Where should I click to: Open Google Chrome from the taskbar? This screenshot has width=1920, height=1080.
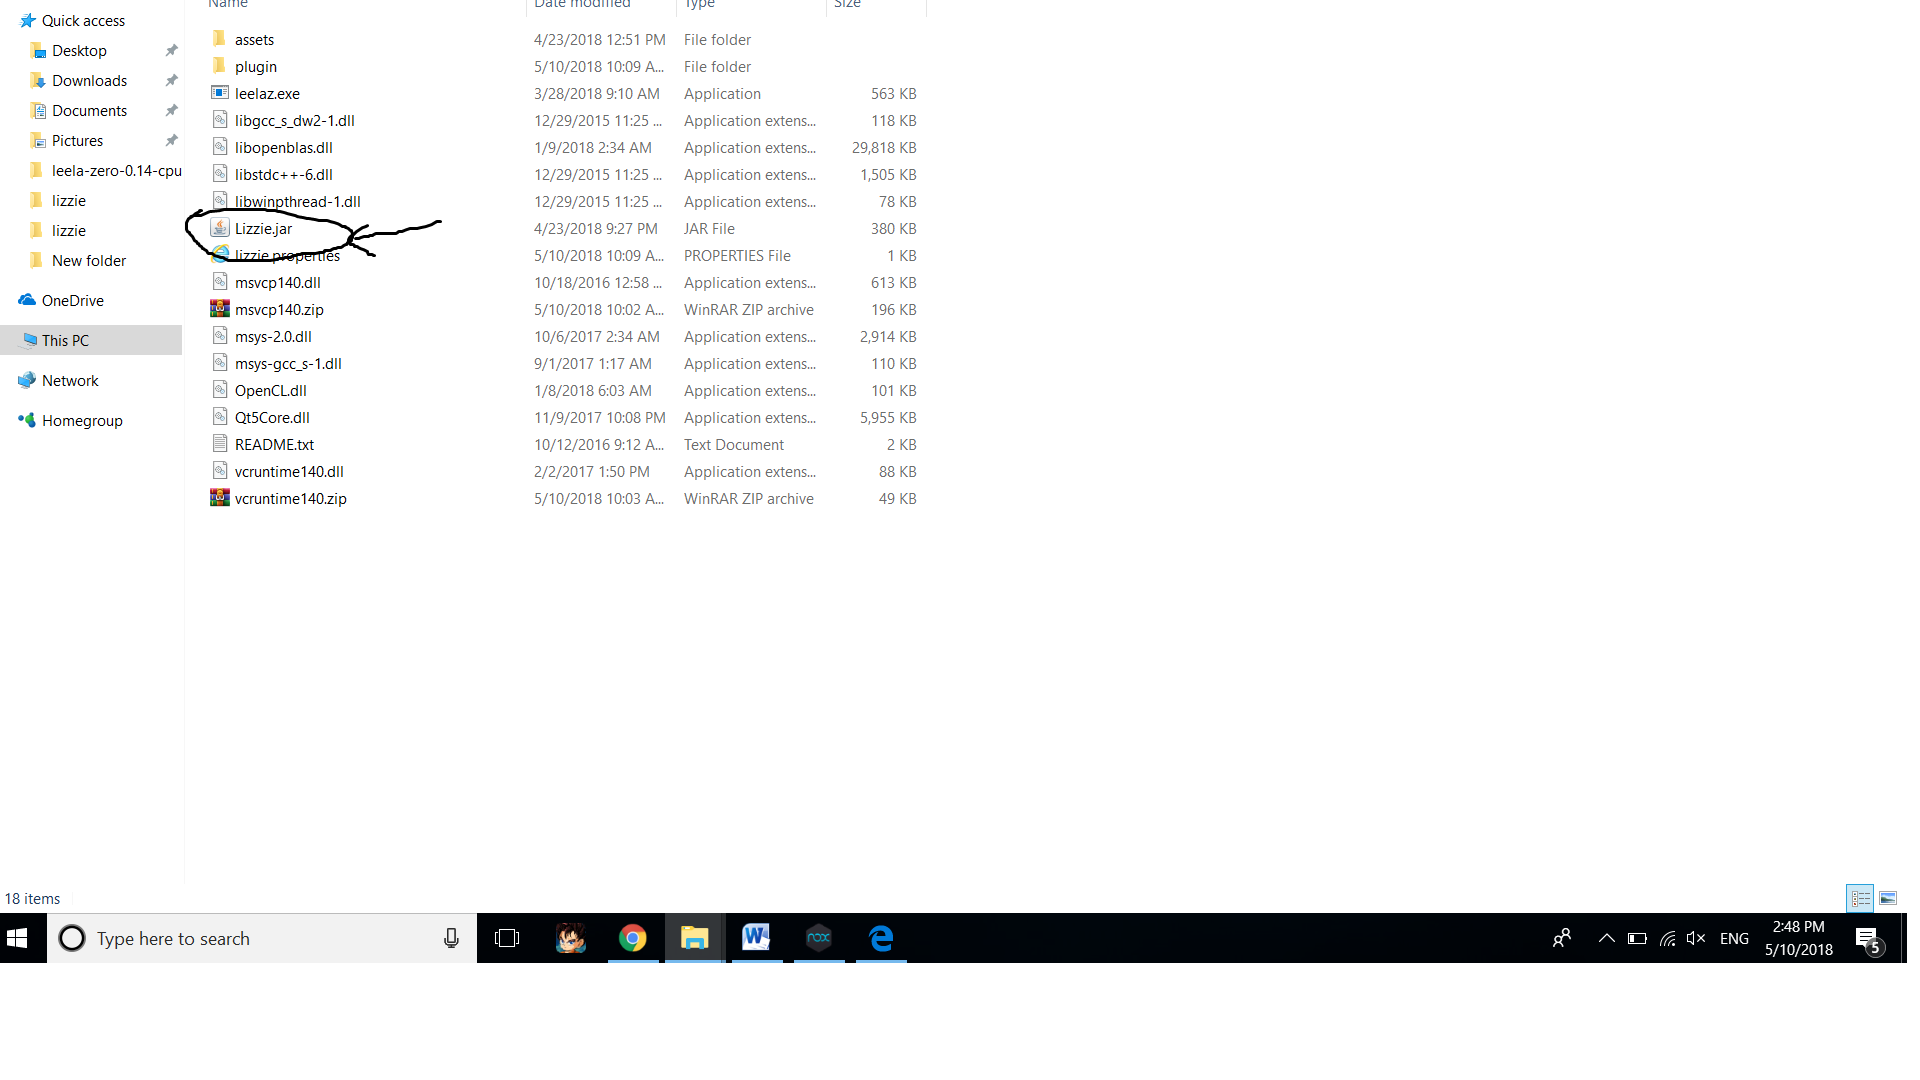633,938
